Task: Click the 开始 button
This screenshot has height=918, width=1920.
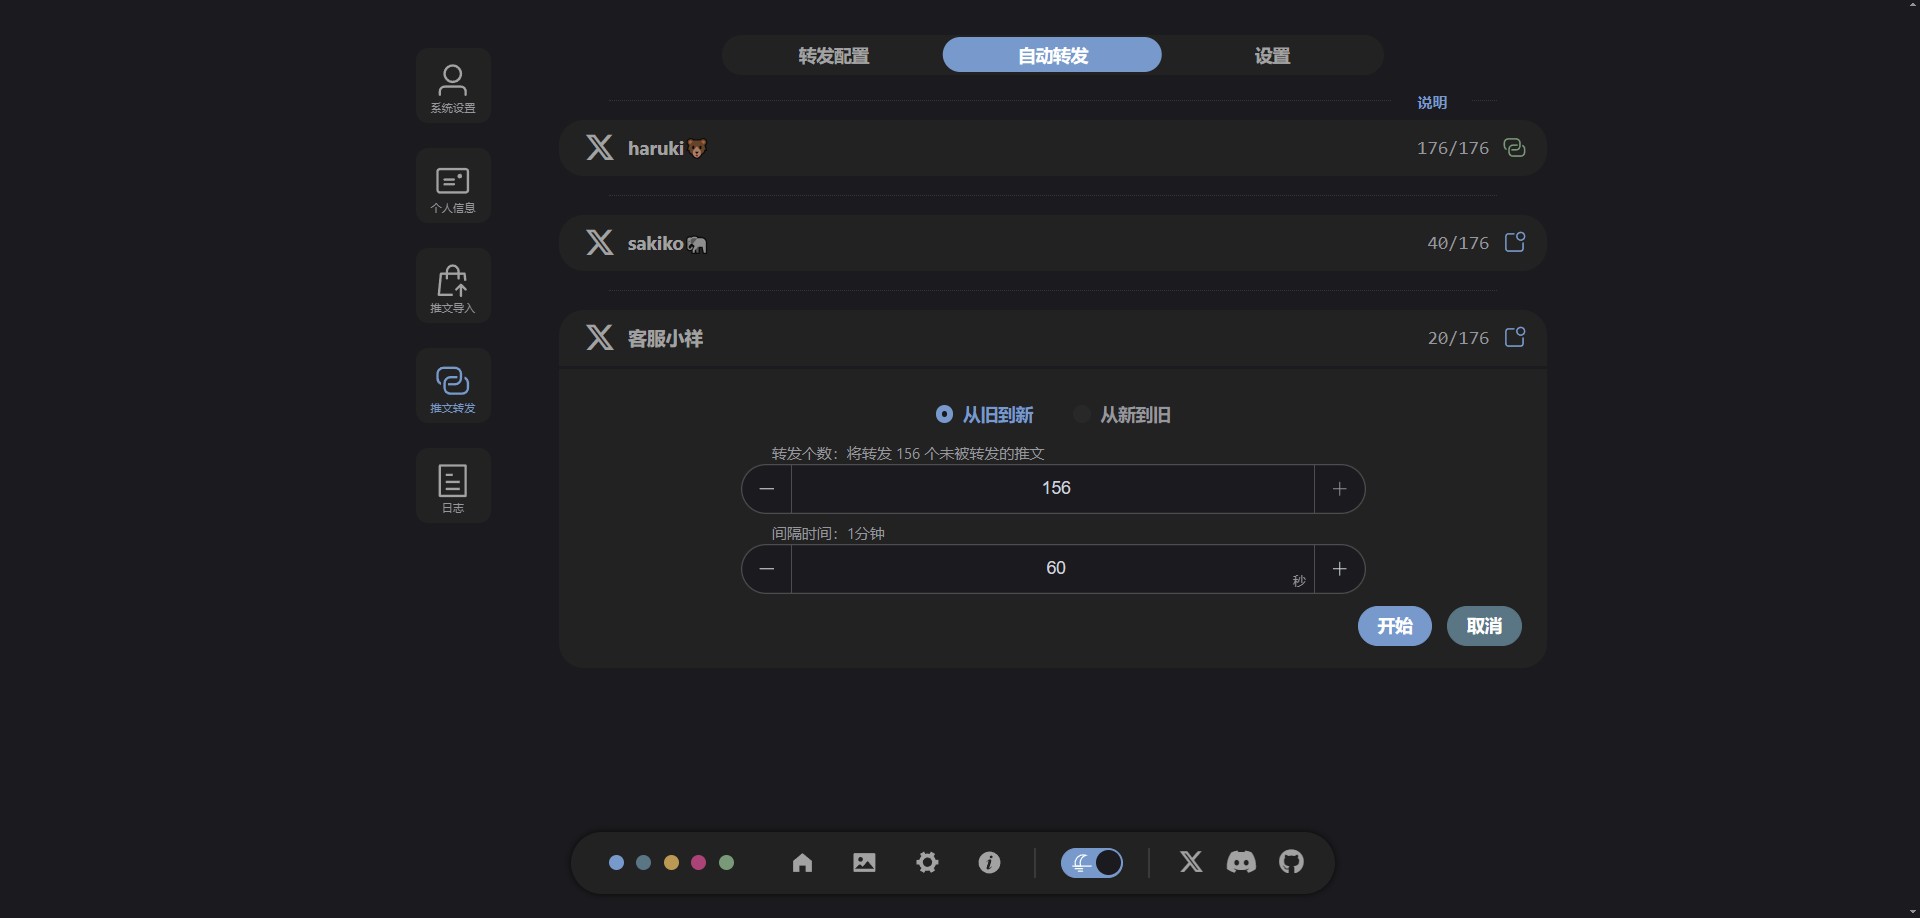Action: pos(1394,626)
